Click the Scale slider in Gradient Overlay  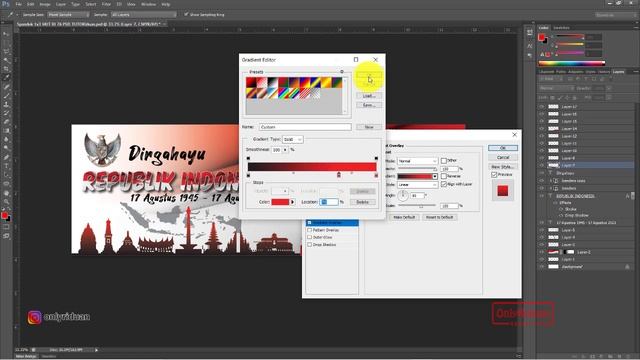[x=417, y=206]
